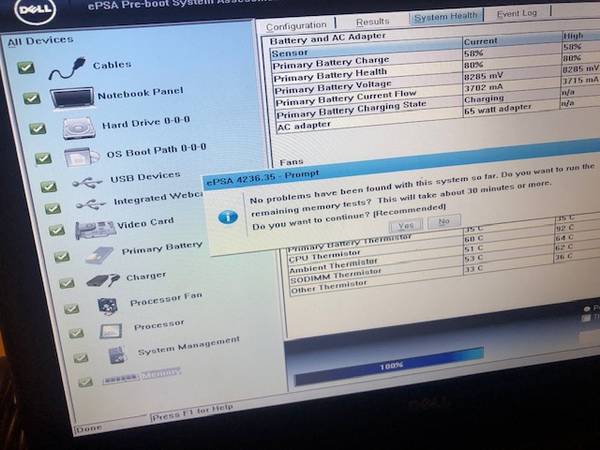The width and height of the screenshot is (600, 450).
Task: Click the blue info icon in prompt
Action: coord(228,214)
